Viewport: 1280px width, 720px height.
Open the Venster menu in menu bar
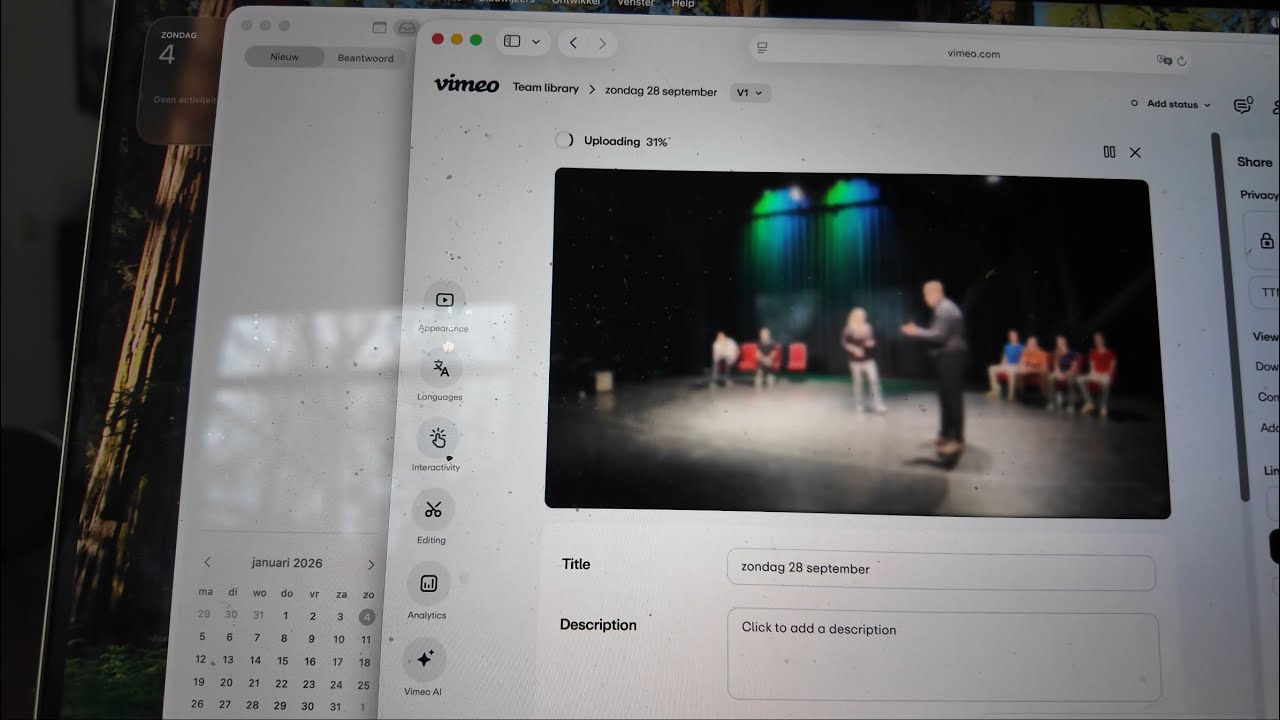(x=636, y=4)
